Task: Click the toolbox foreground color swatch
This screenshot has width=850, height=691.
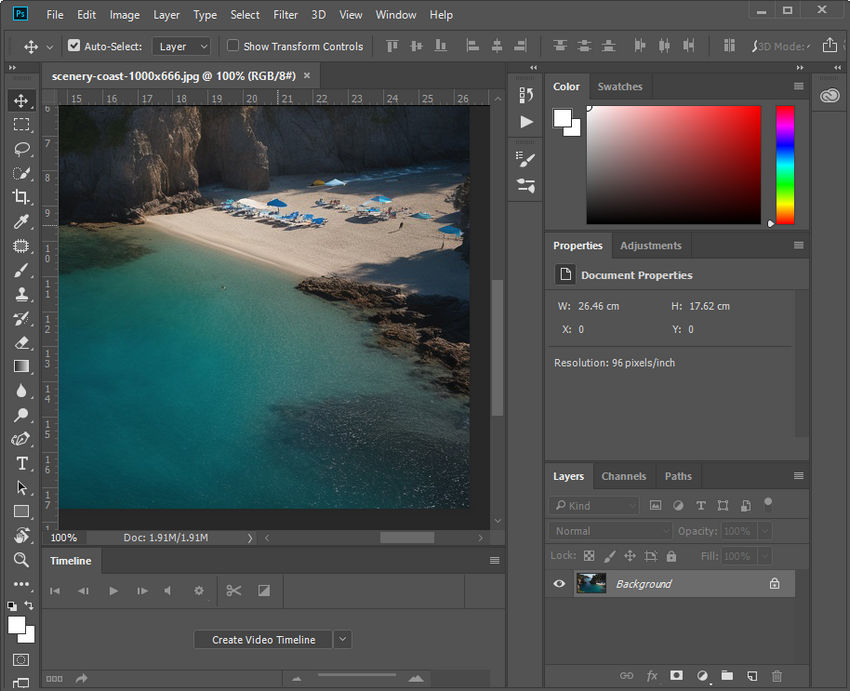Action: (x=16, y=625)
